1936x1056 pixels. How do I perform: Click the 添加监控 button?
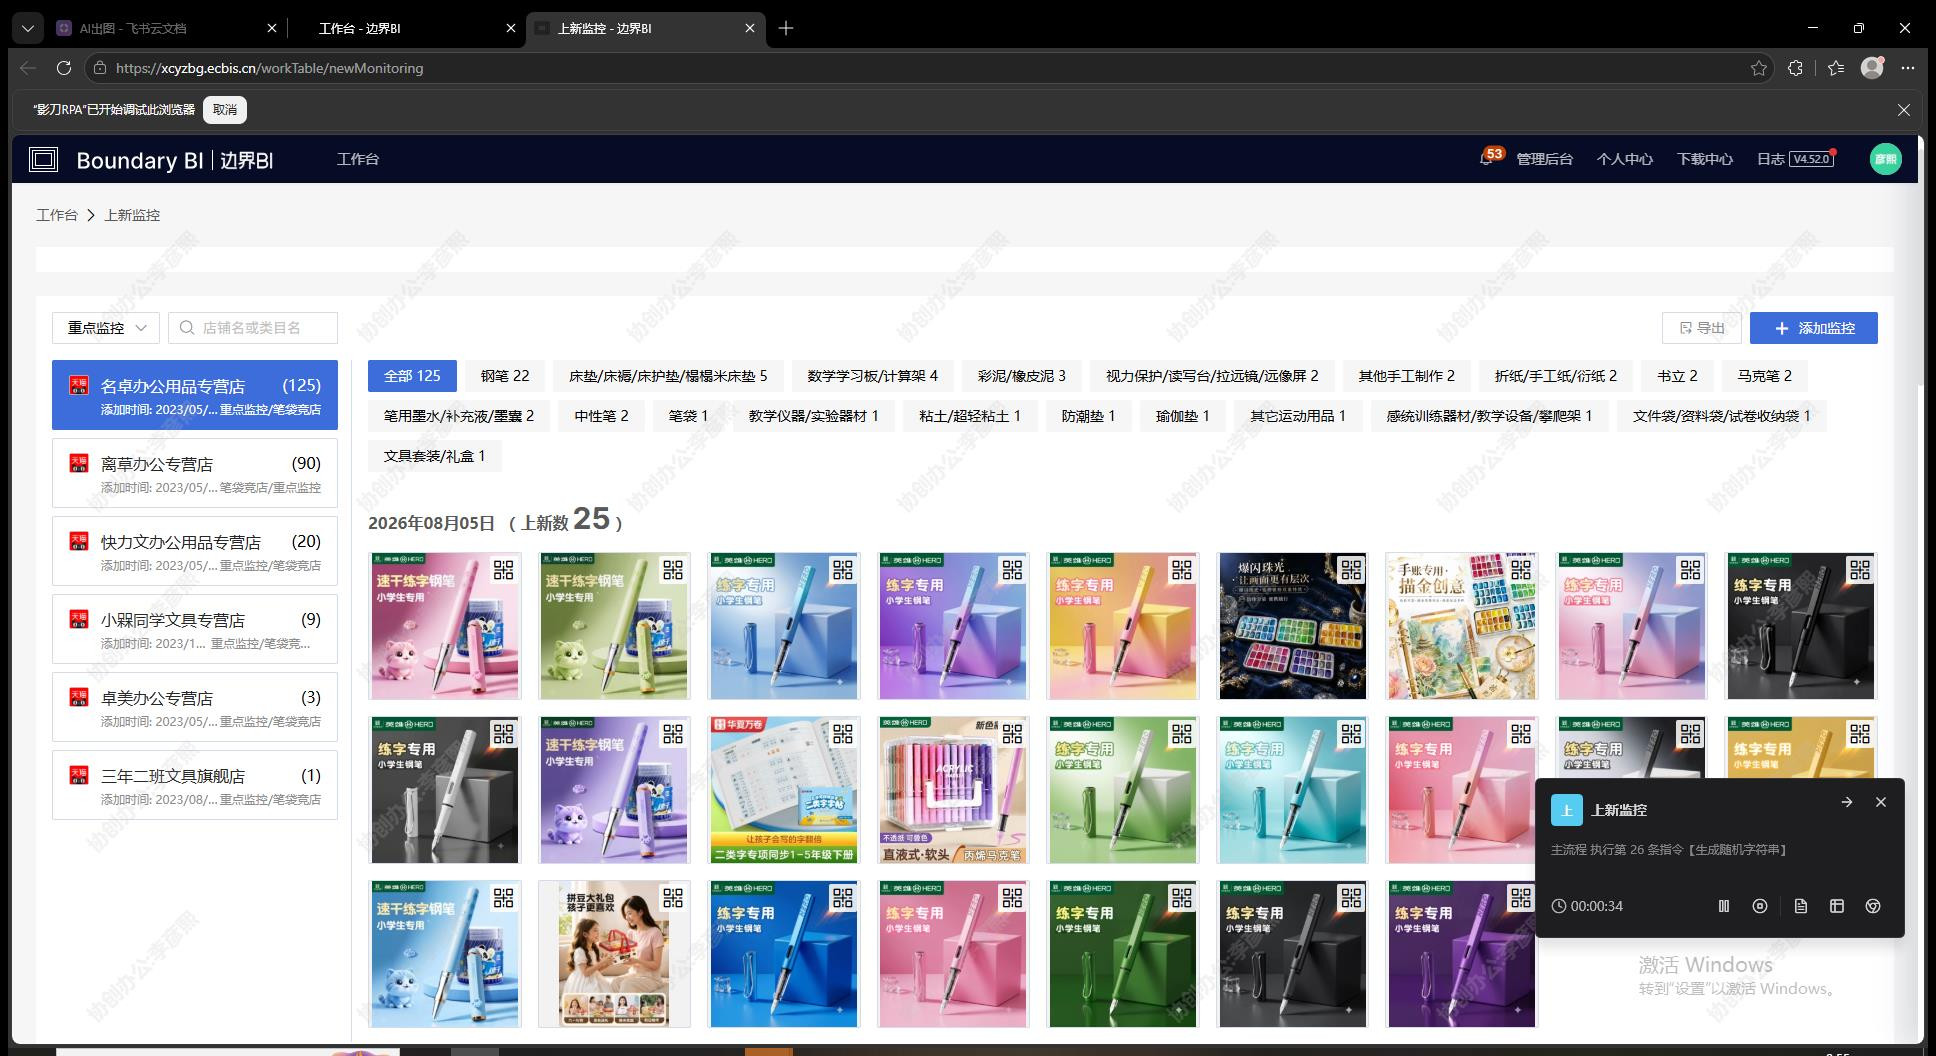(1814, 328)
